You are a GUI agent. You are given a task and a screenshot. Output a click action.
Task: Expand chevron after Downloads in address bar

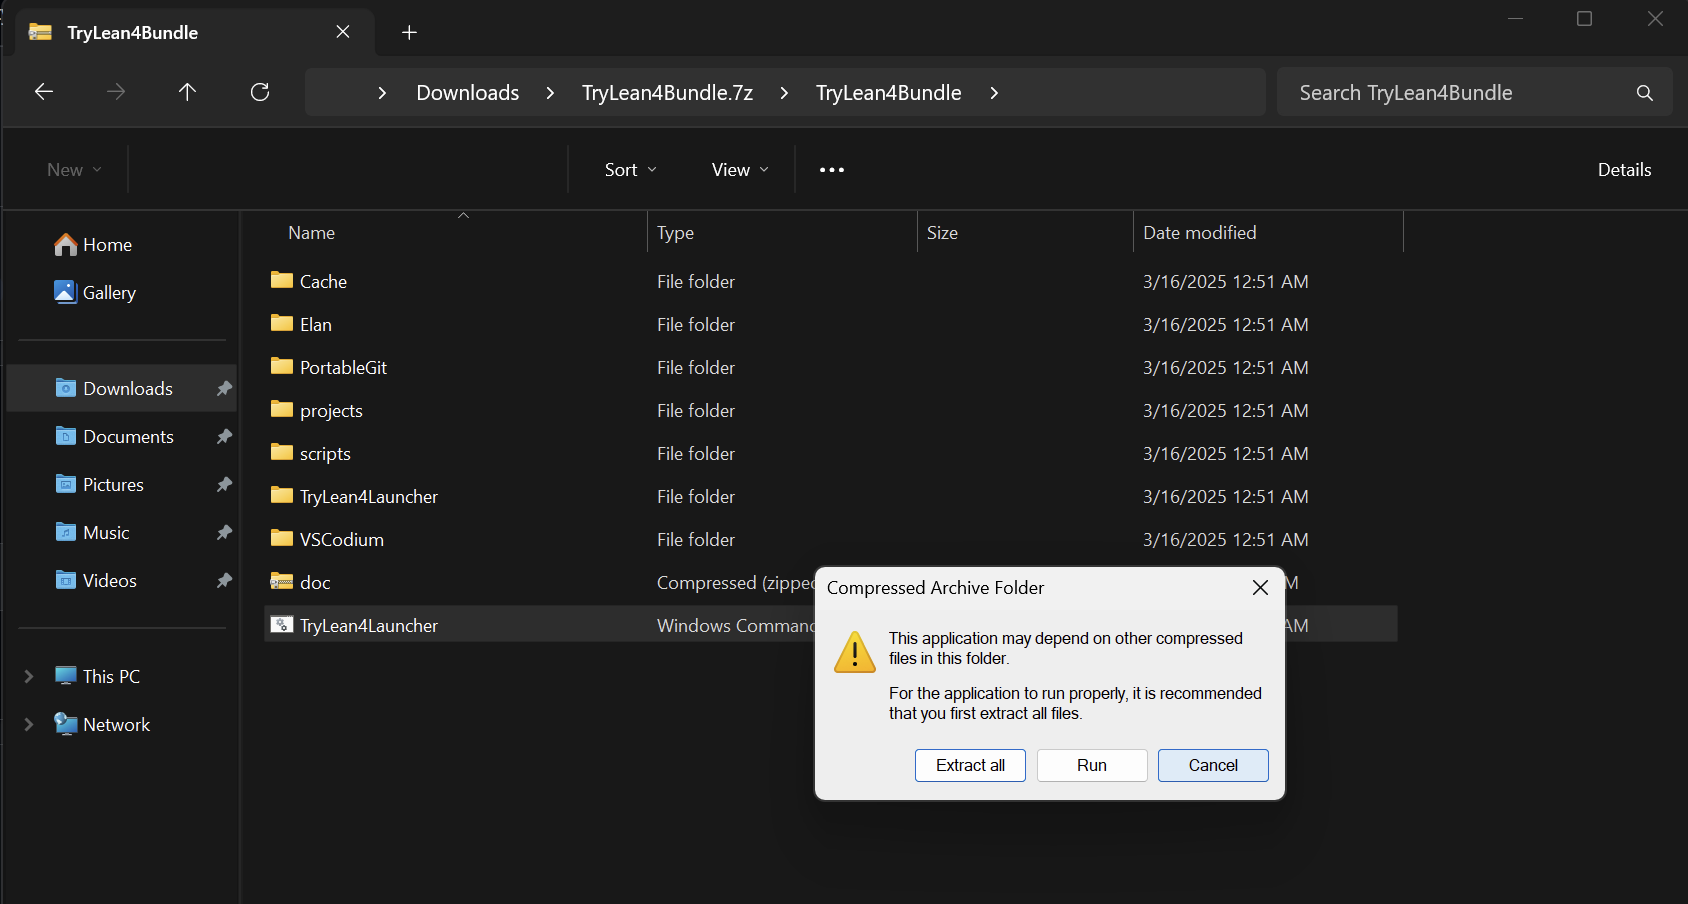[550, 93]
